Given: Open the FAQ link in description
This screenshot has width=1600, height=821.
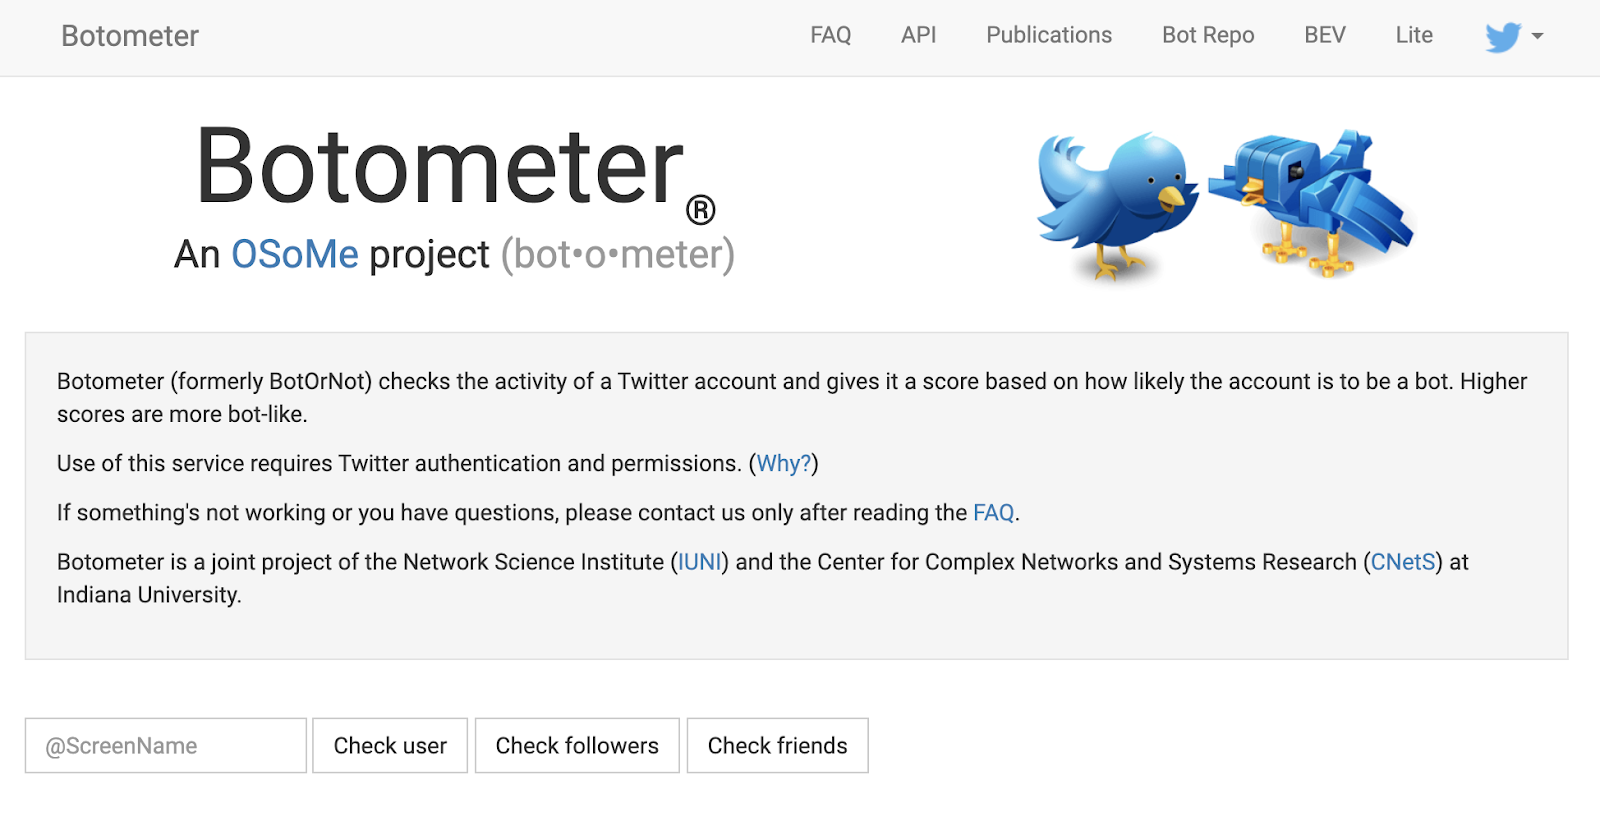Looking at the screenshot, I should (993, 513).
